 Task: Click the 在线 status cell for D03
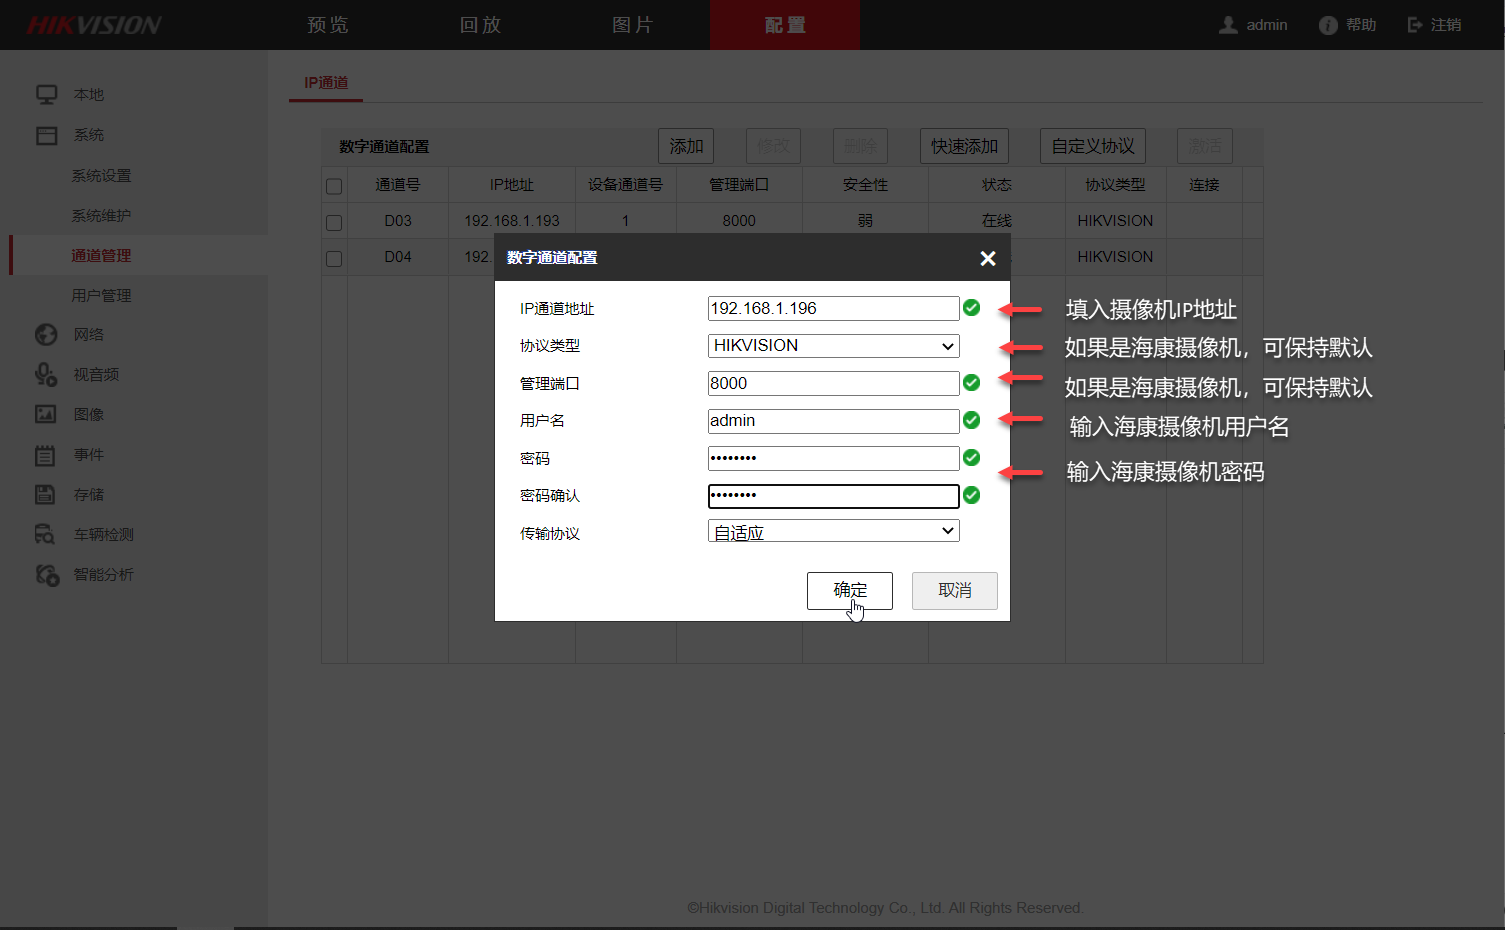[x=997, y=221]
